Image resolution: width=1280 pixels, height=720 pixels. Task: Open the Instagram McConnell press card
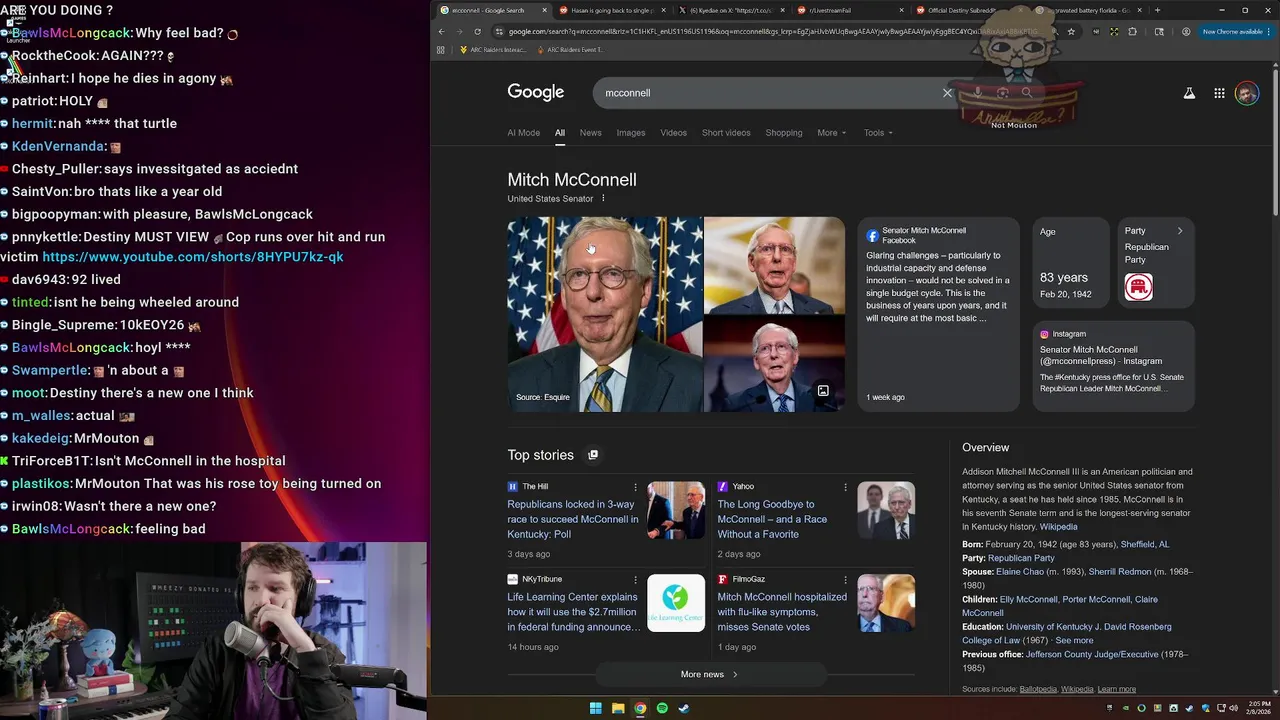point(1113,366)
